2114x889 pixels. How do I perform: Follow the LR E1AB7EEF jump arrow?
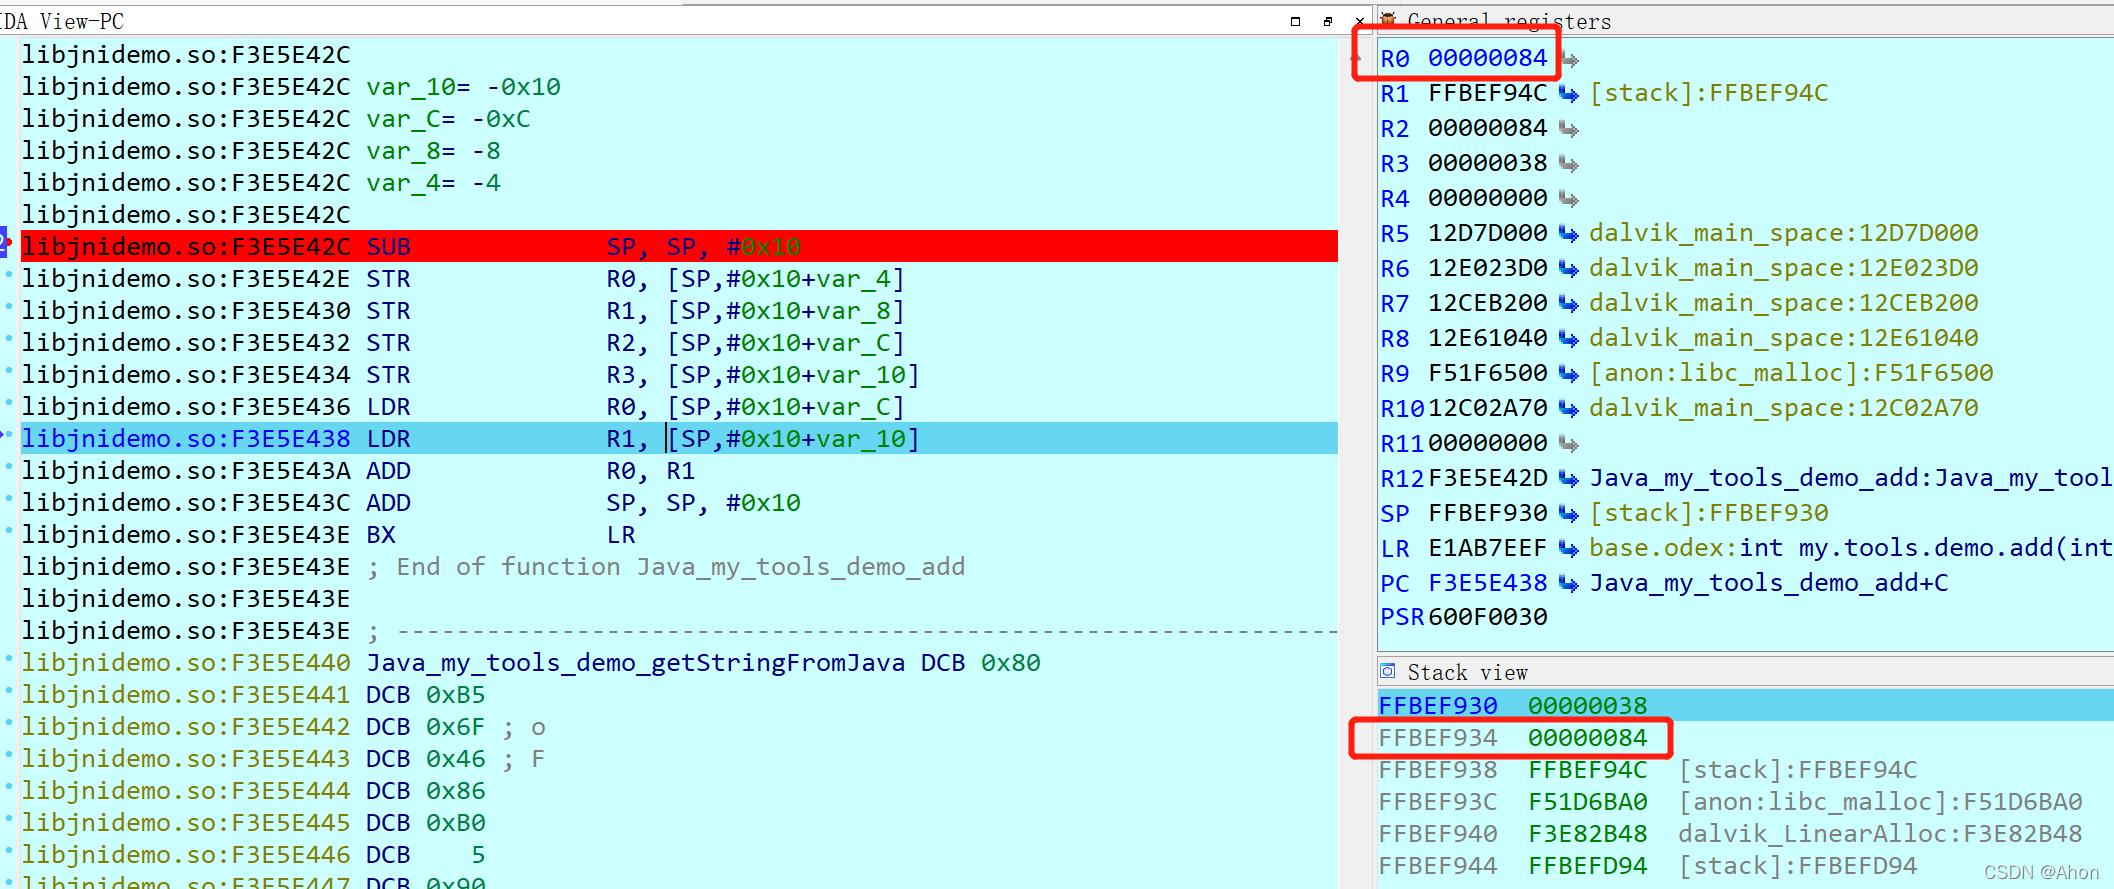[x=1569, y=549]
